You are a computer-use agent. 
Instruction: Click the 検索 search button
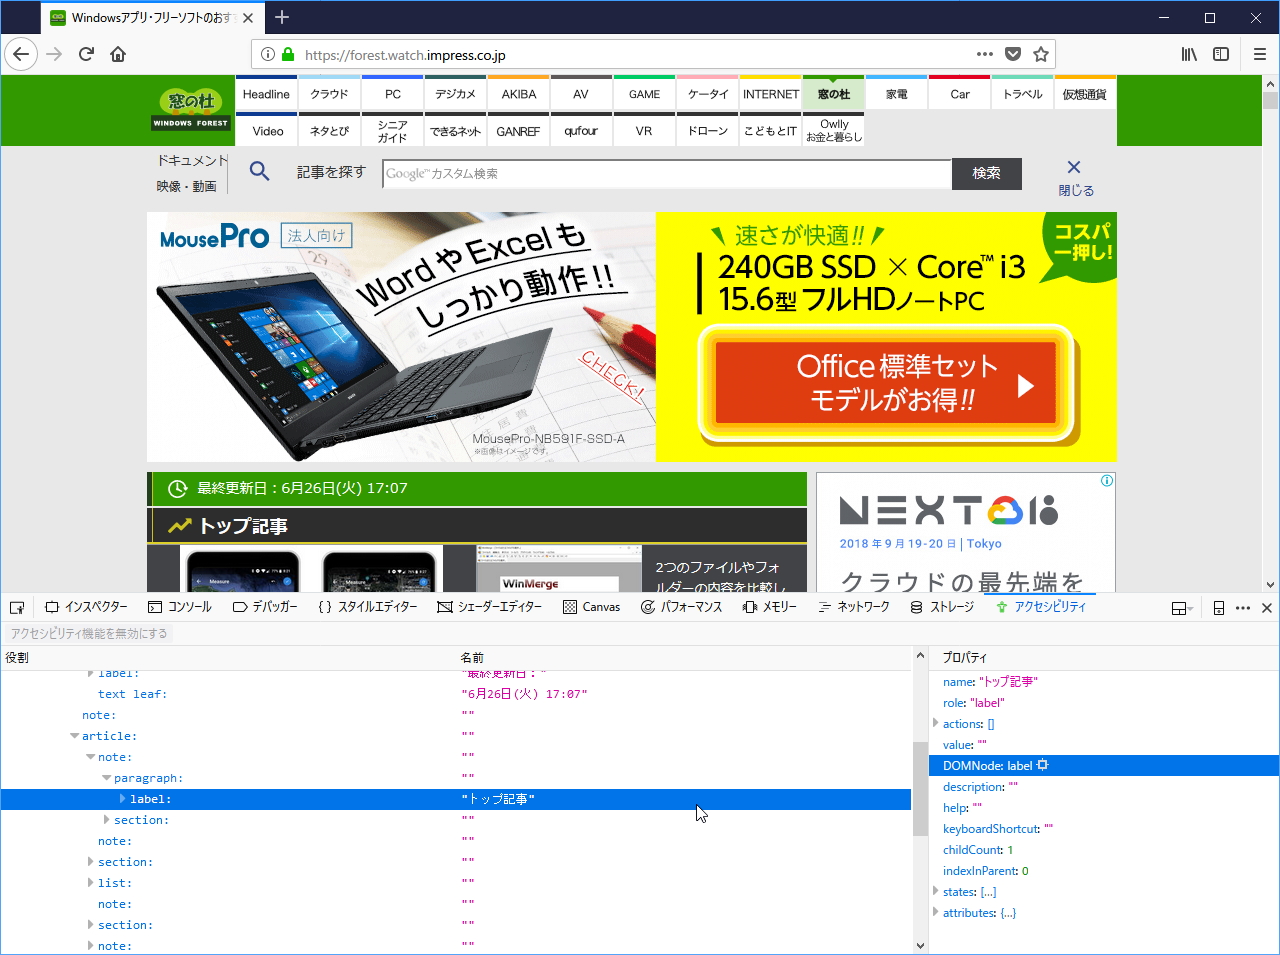pos(986,173)
